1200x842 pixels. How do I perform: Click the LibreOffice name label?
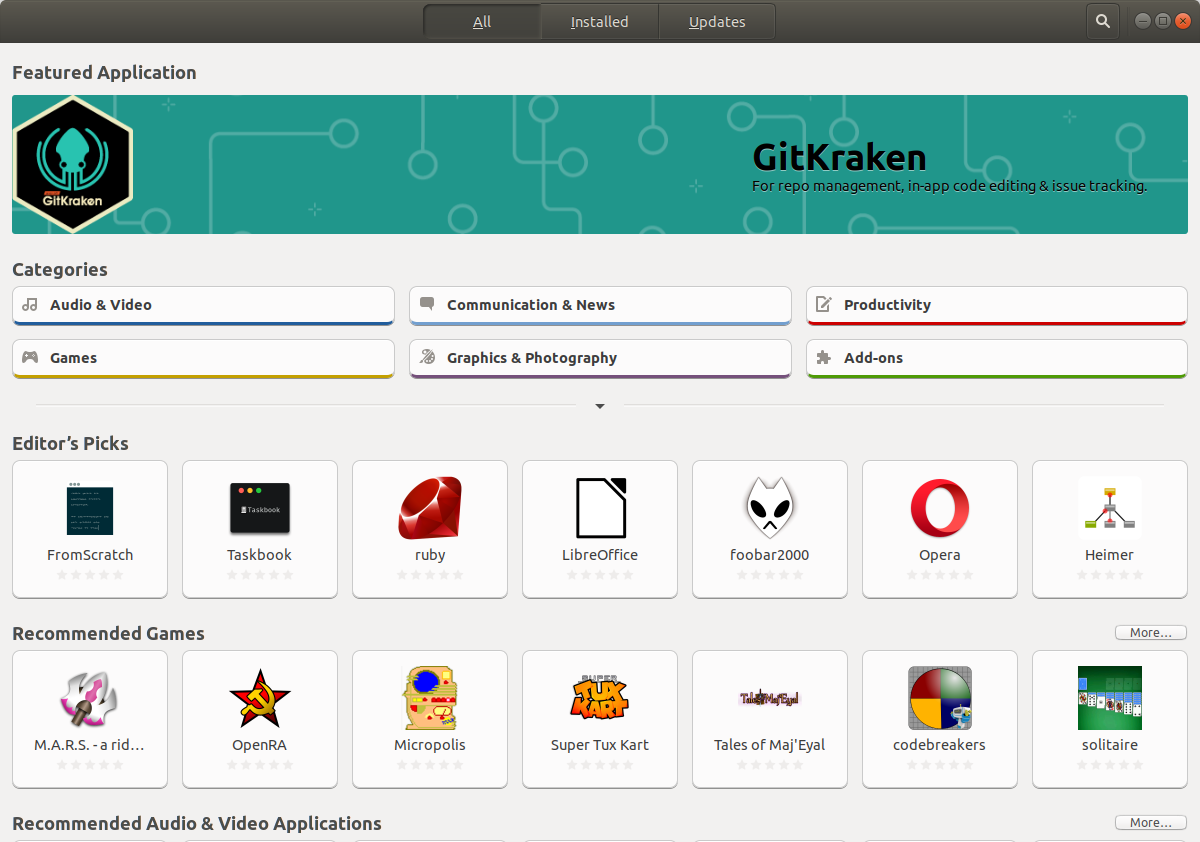point(600,555)
